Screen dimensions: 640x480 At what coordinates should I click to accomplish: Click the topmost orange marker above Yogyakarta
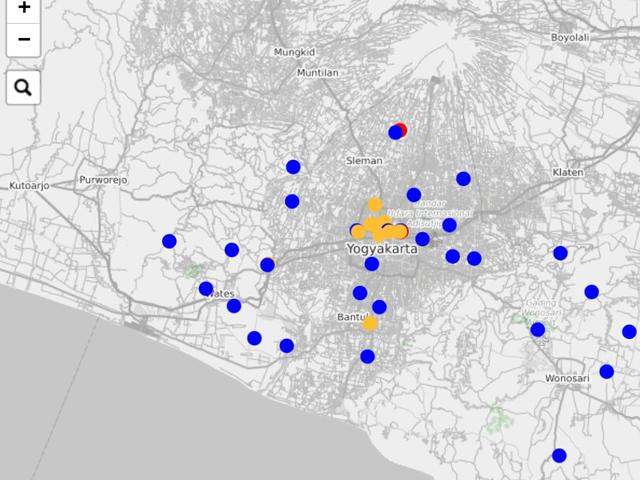coord(375,205)
